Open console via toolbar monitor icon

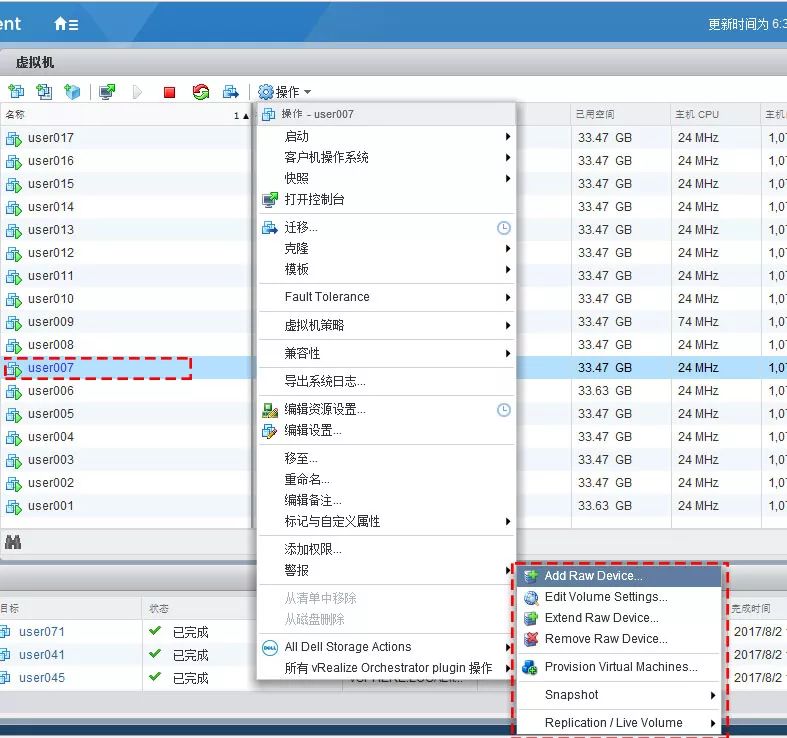[107, 91]
